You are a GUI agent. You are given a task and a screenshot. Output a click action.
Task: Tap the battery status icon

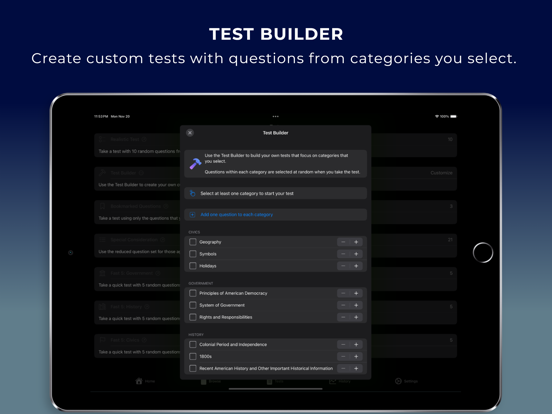(453, 116)
